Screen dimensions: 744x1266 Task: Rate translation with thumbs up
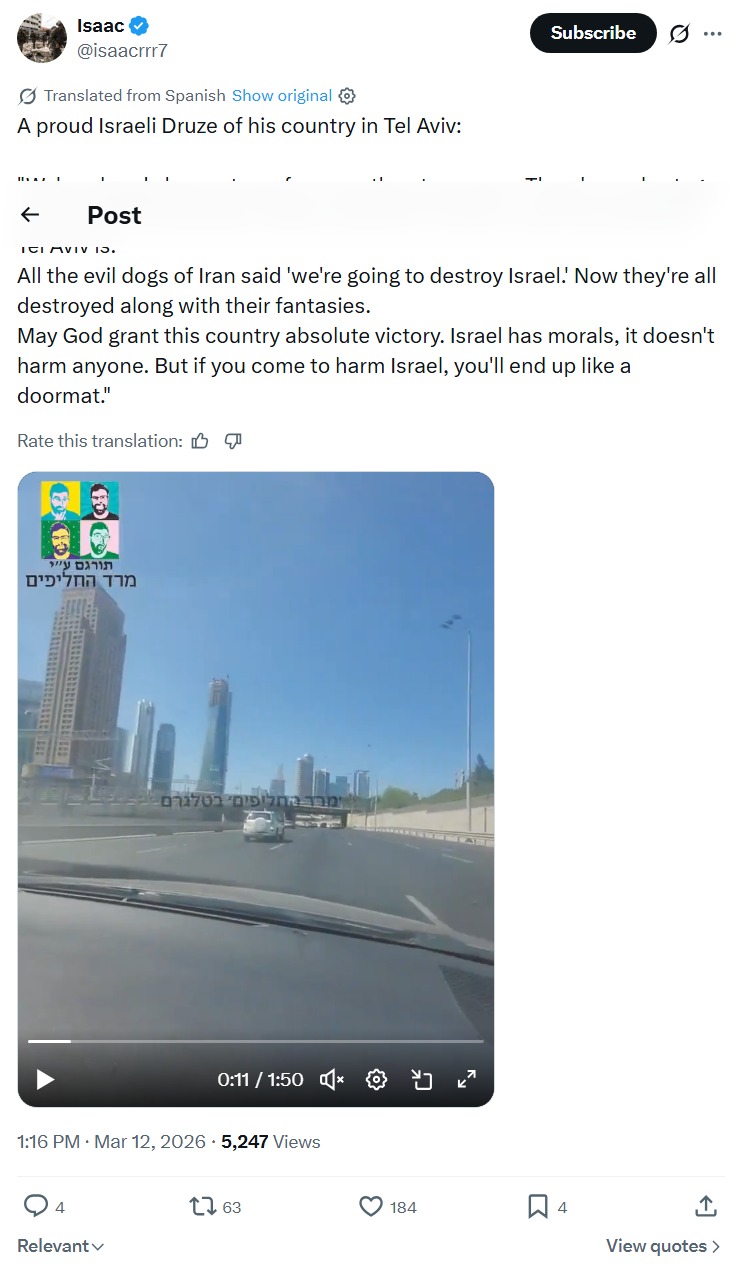pyautogui.click(x=200, y=441)
